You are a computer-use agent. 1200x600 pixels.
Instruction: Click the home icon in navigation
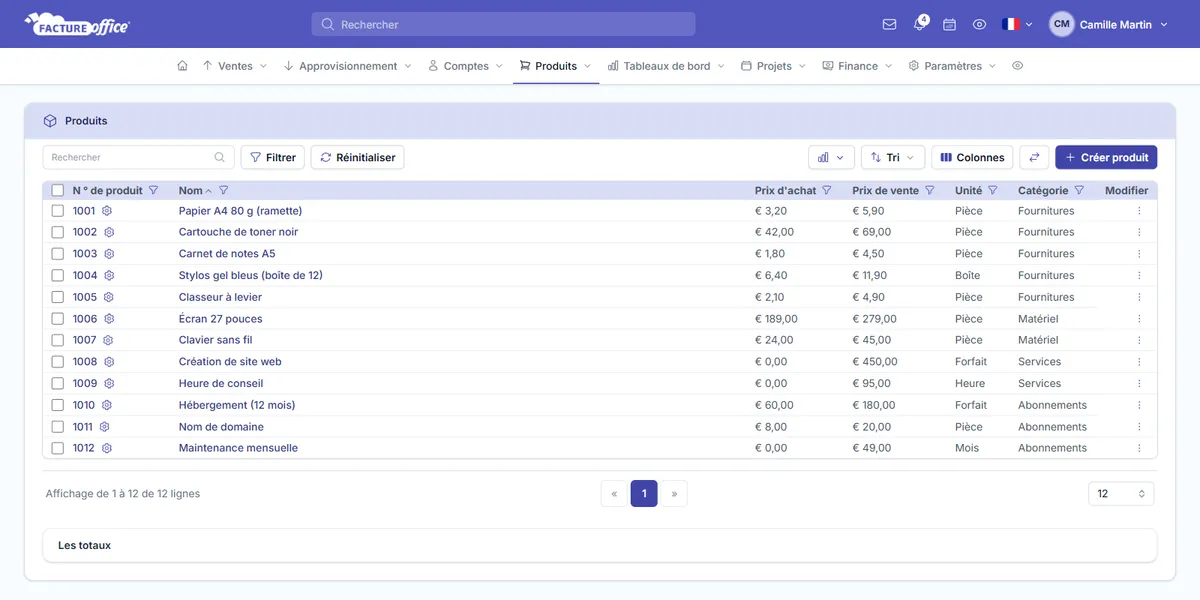182,66
